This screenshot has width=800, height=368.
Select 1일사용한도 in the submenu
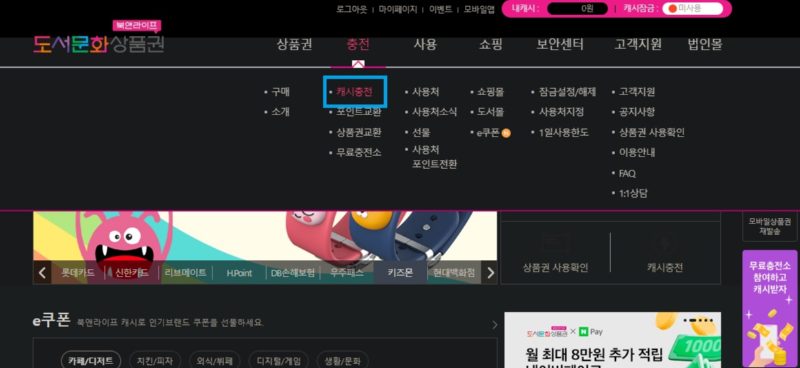tap(564, 132)
